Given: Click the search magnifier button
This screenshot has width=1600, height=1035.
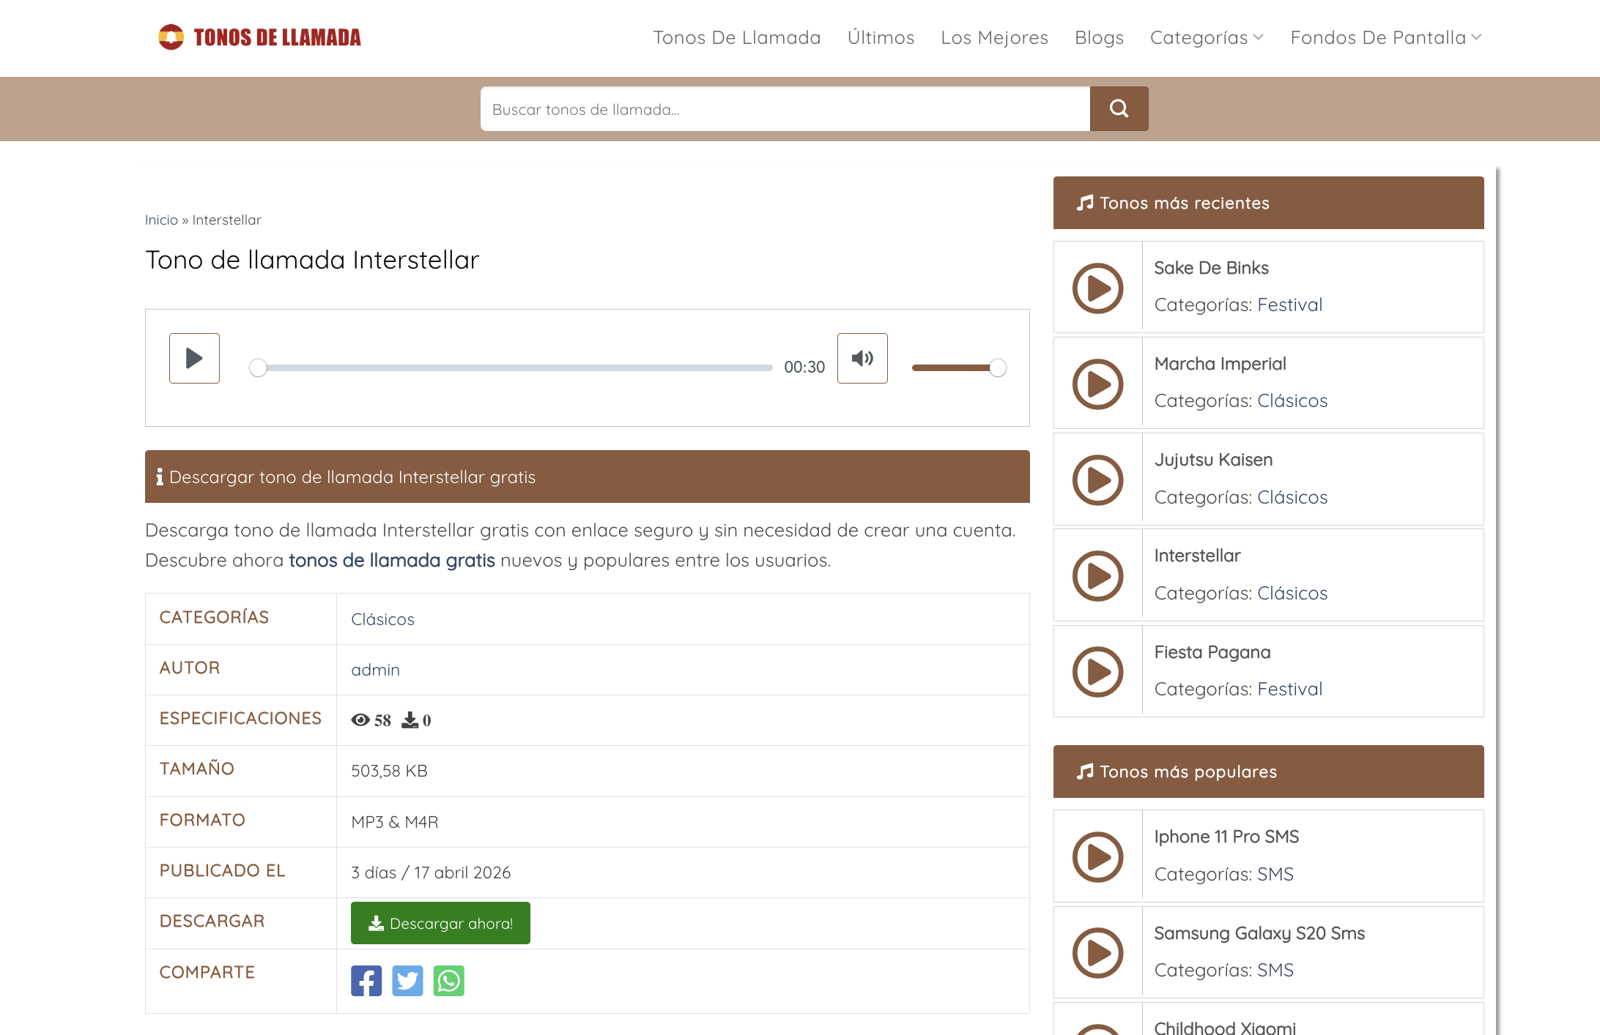Looking at the screenshot, I should (1119, 109).
